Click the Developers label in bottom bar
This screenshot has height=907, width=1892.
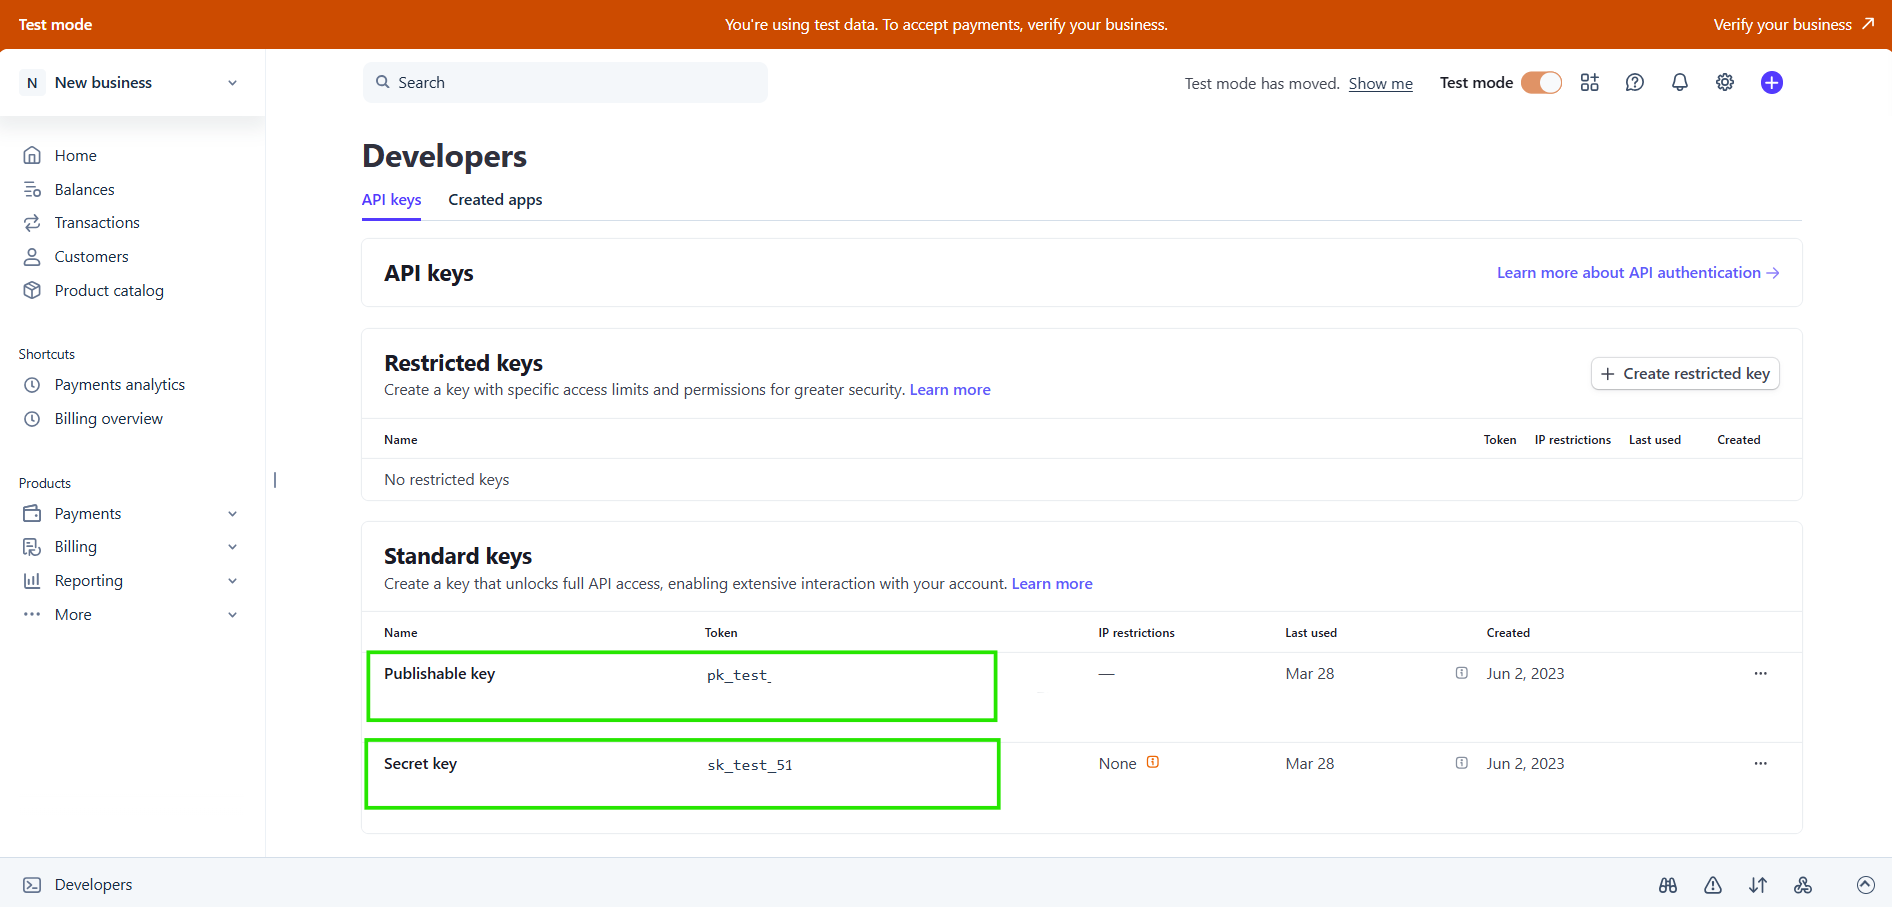click(93, 885)
